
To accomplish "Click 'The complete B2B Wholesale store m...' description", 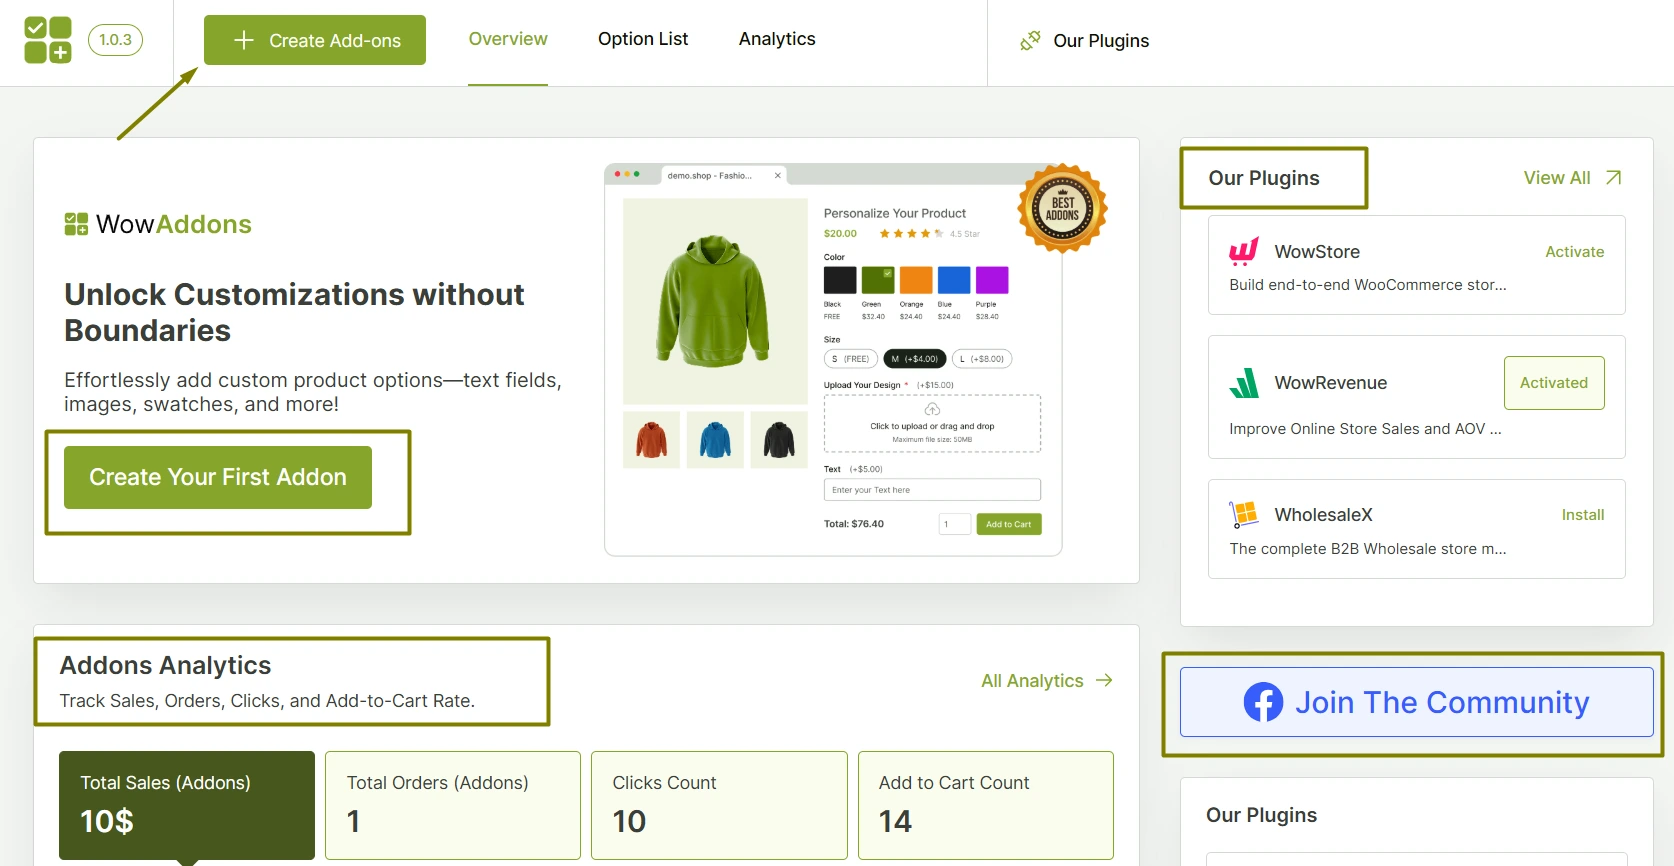I will click(x=1368, y=549).
